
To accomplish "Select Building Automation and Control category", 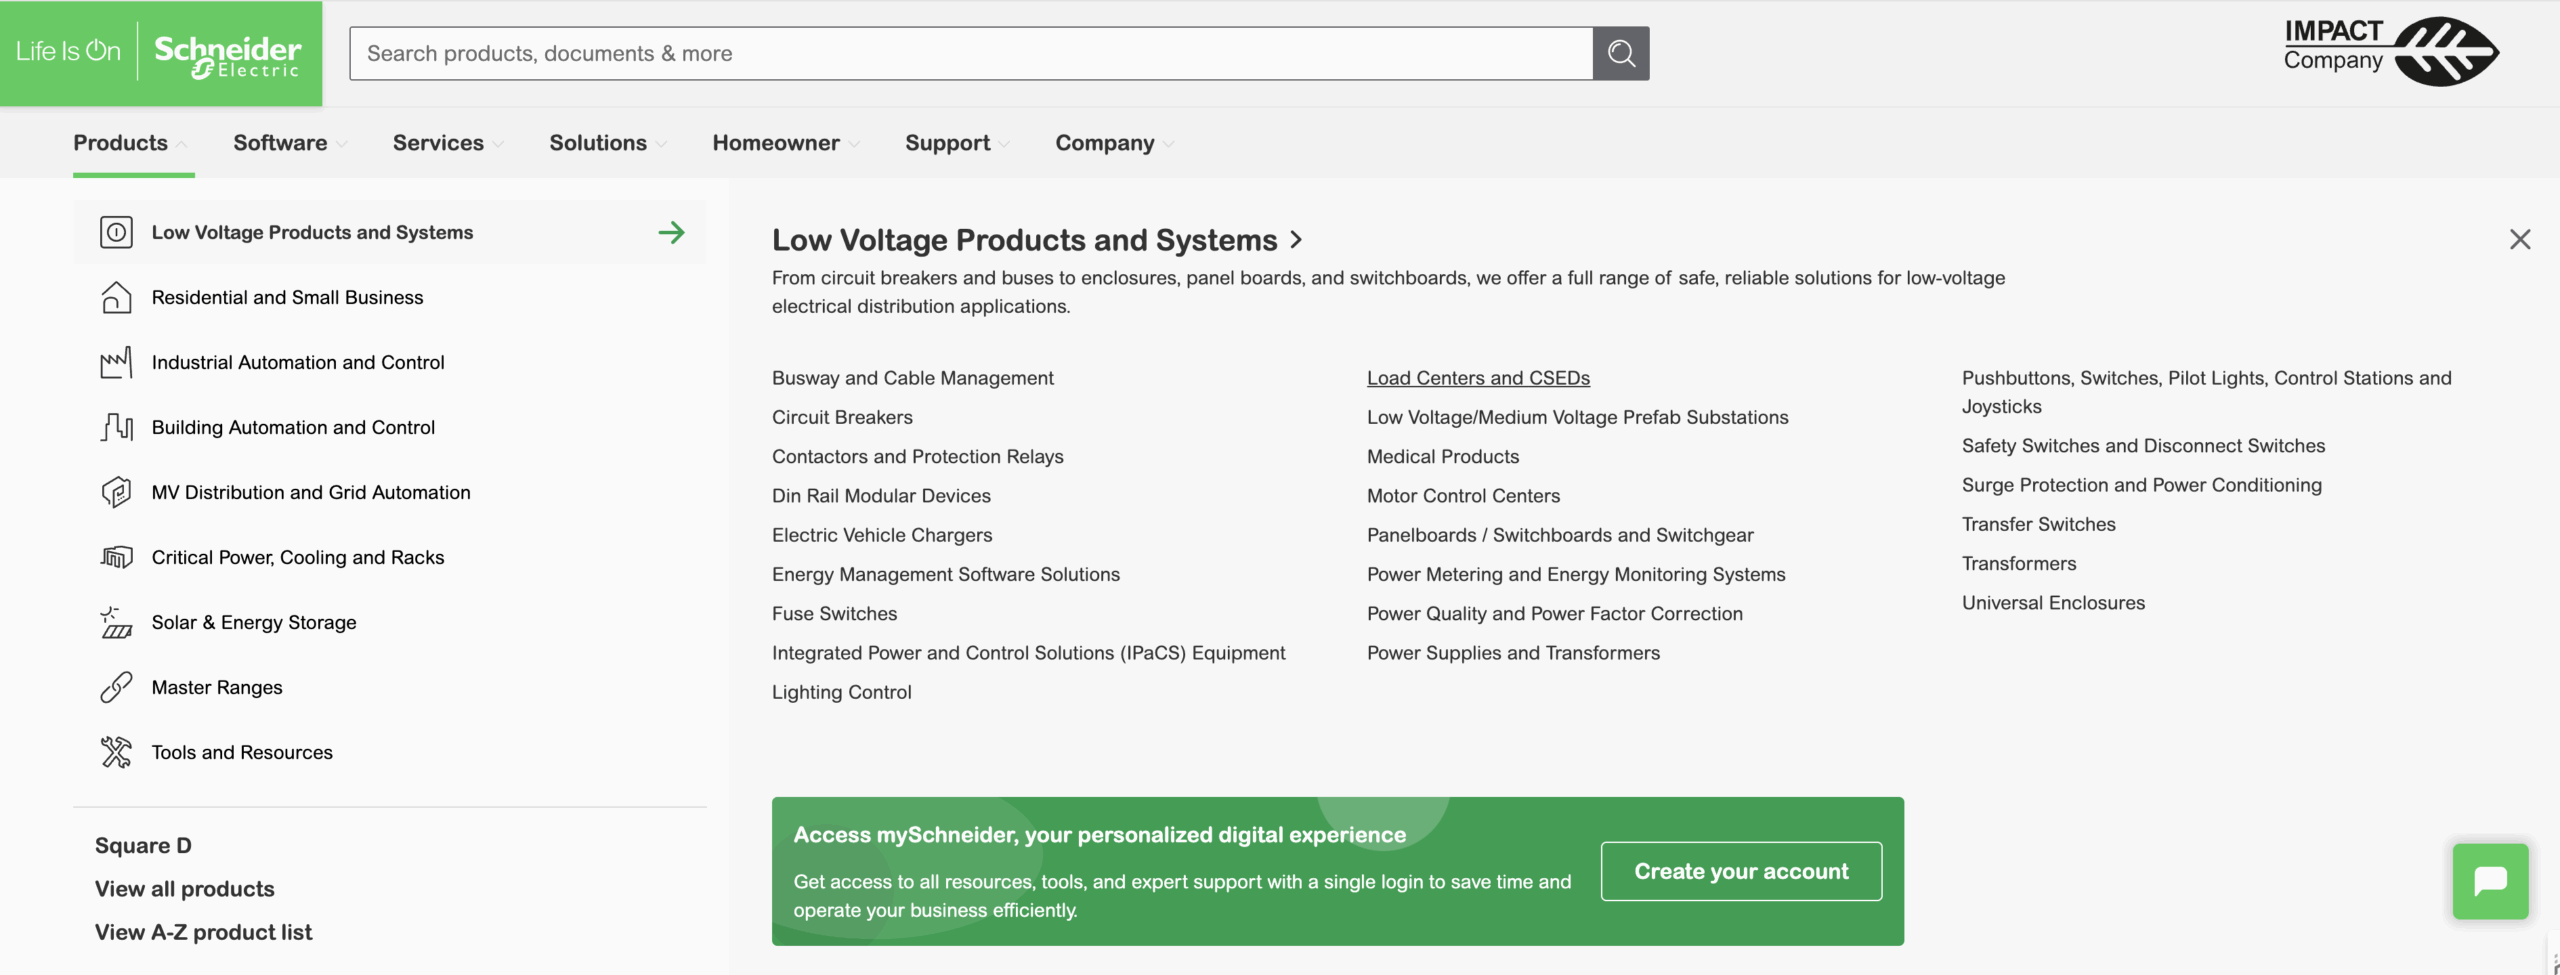I will point(389,427).
